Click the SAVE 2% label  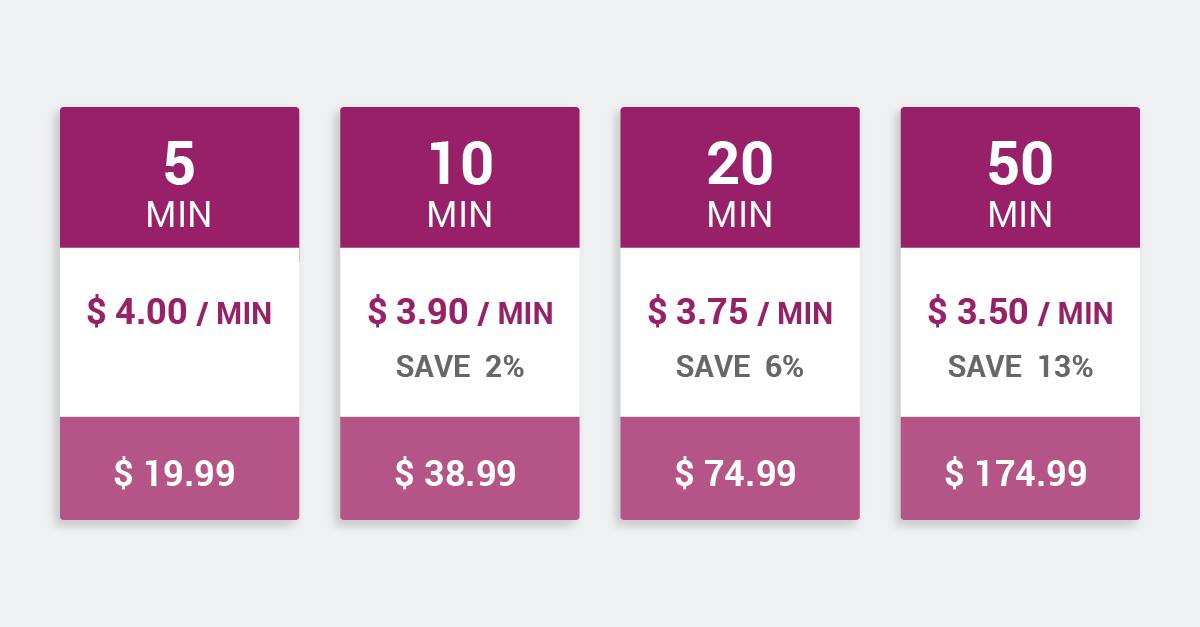click(x=460, y=367)
